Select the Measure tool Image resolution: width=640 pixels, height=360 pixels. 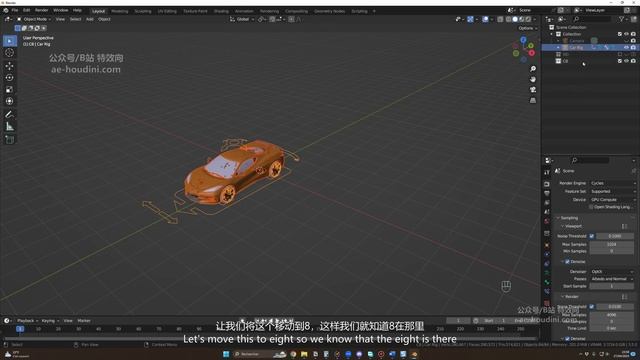point(10,127)
